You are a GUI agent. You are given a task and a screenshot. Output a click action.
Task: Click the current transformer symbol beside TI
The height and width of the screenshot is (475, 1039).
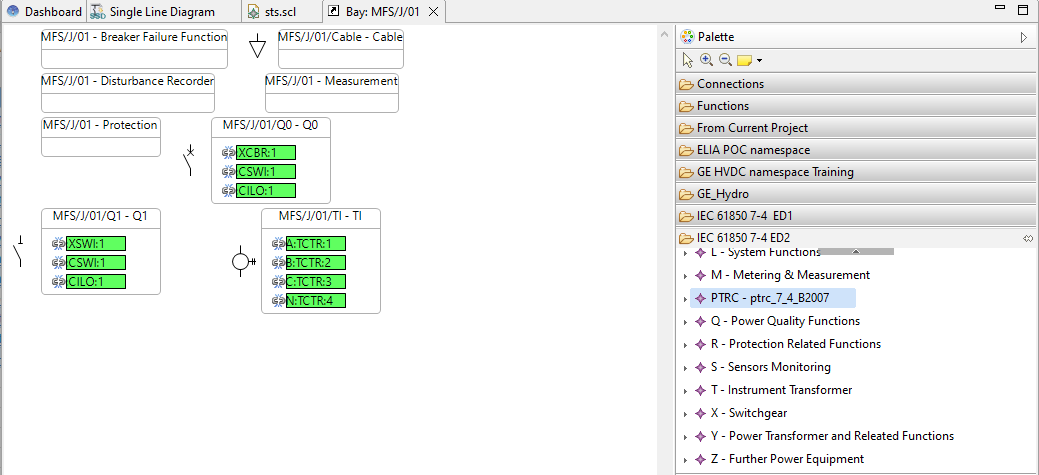(240, 261)
